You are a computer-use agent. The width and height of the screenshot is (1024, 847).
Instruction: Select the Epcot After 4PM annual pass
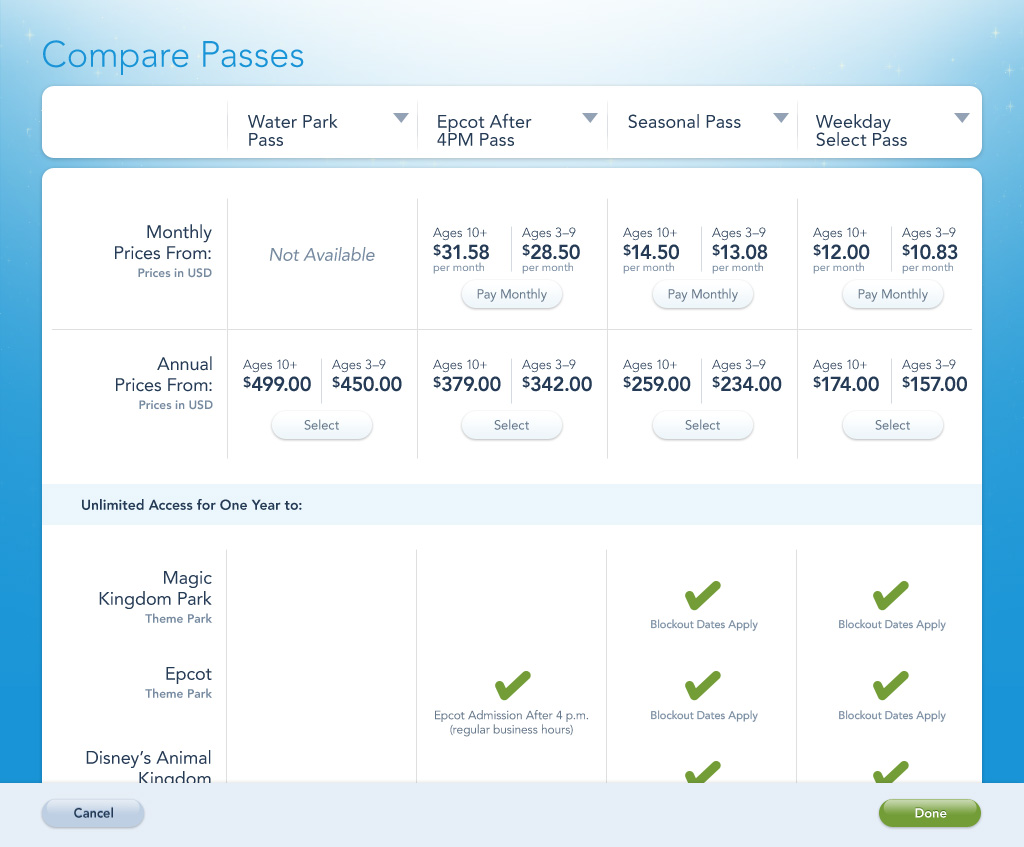[512, 426]
